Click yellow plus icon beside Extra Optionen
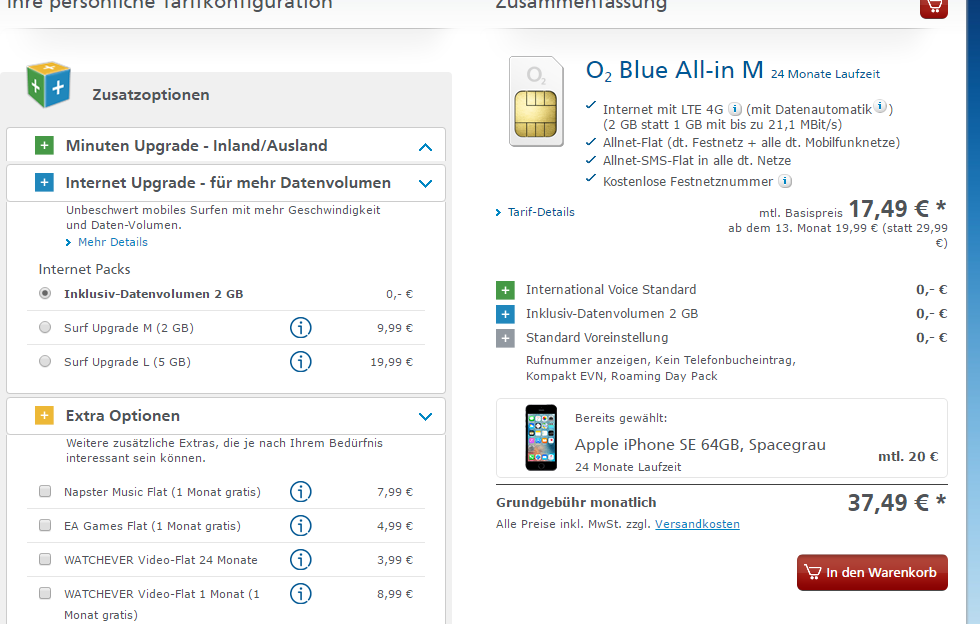The height and width of the screenshot is (624, 980). click(44, 416)
